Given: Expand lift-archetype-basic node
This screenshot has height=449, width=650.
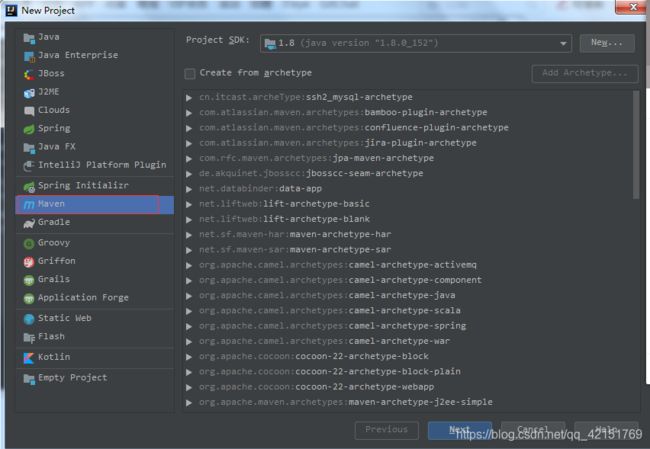Looking at the screenshot, I should point(189,204).
